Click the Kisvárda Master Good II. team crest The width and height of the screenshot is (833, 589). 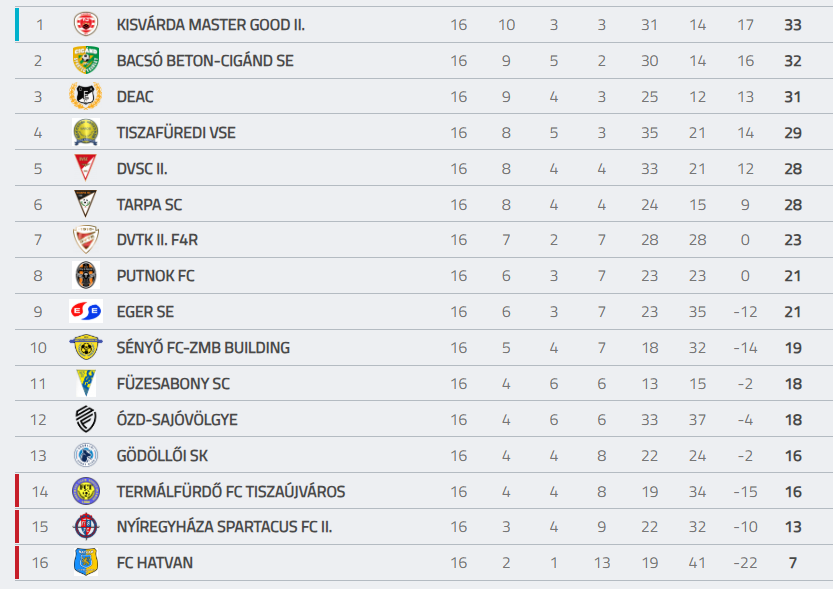pos(86,25)
